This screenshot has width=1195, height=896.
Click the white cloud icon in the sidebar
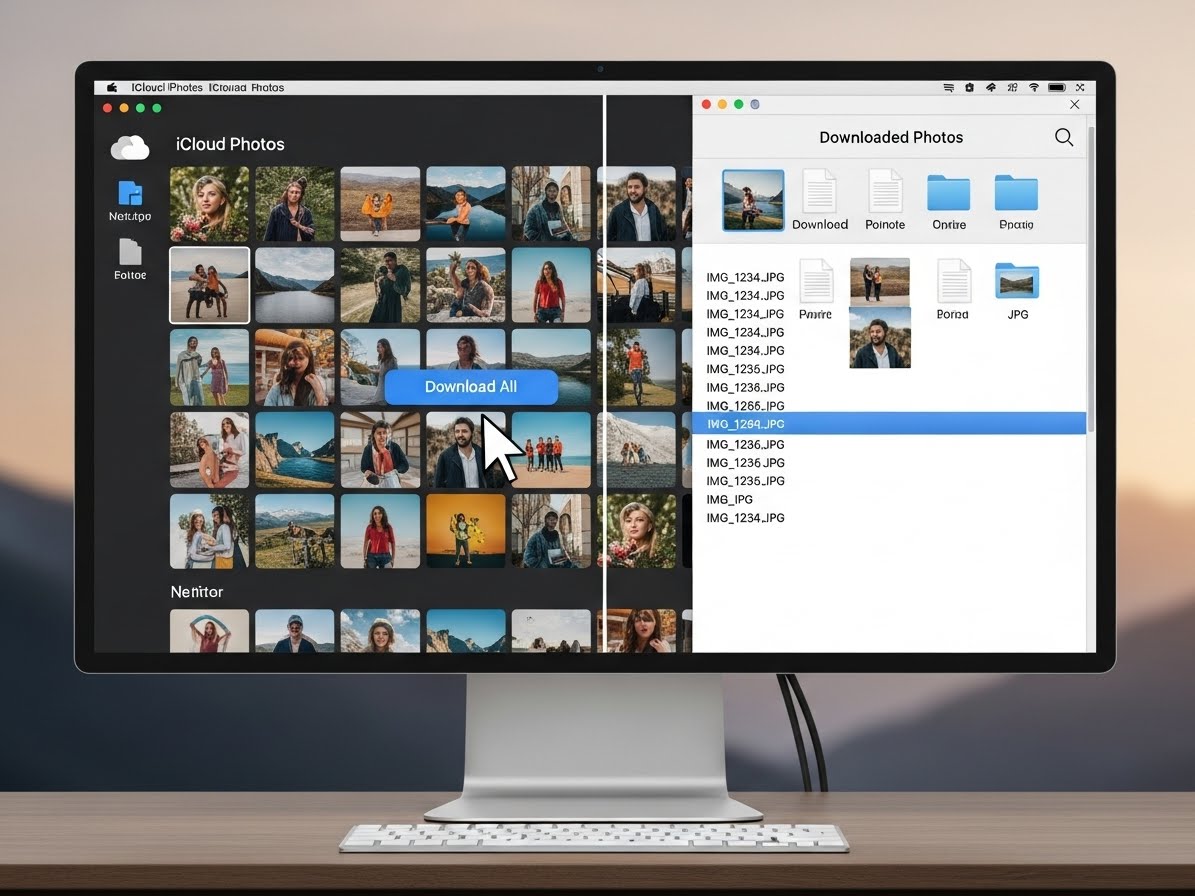pos(130,147)
